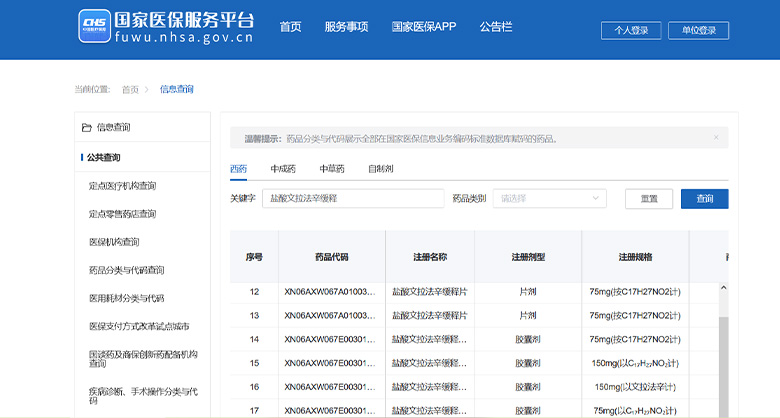The width and height of the screenshot is (780, 418).
Task: Click the 关键字 search input field
Action: click(x=353, y=199)
